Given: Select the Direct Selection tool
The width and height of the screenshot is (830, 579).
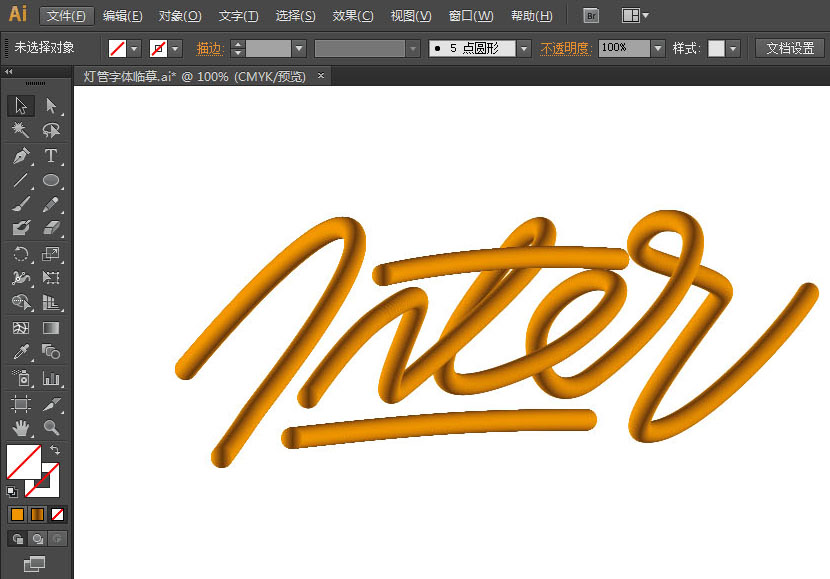Looking at the screenshot, I should point(51,105).
